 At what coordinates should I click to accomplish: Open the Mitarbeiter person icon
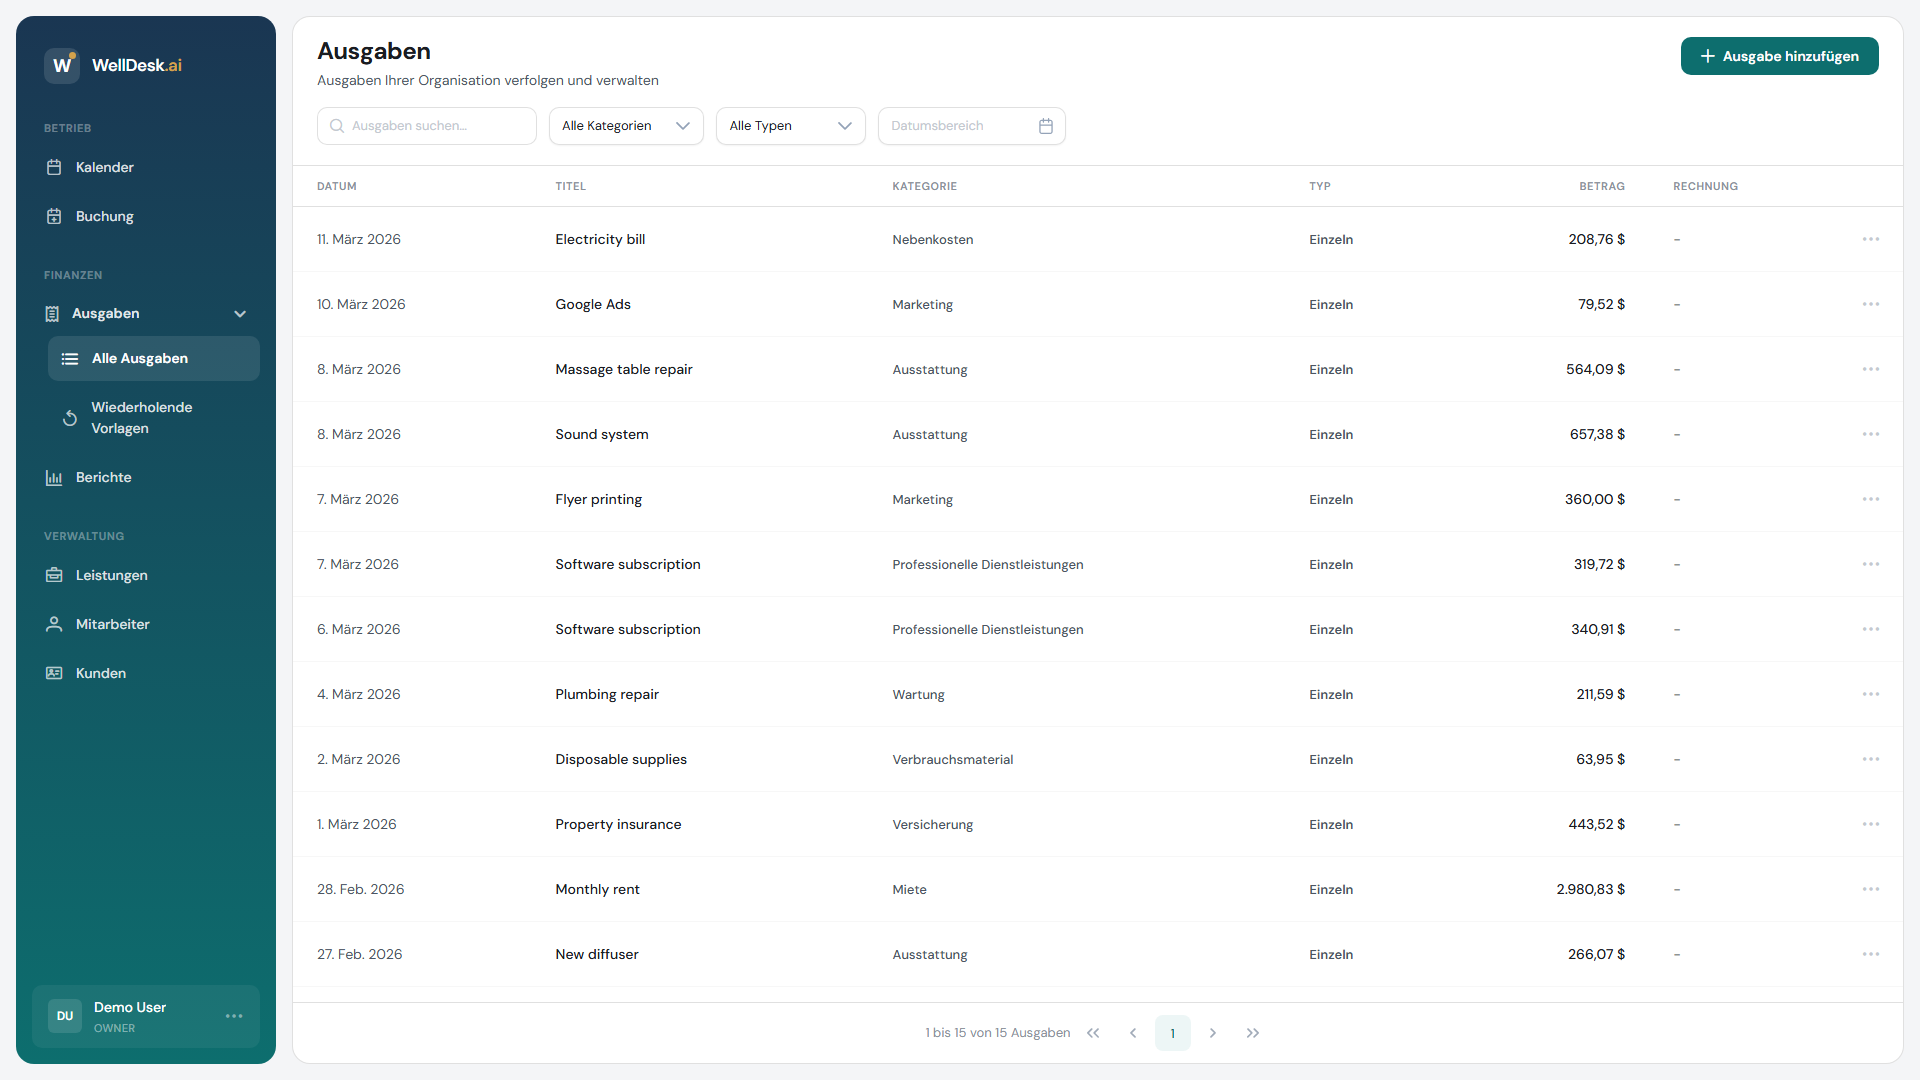pos(54,624)
